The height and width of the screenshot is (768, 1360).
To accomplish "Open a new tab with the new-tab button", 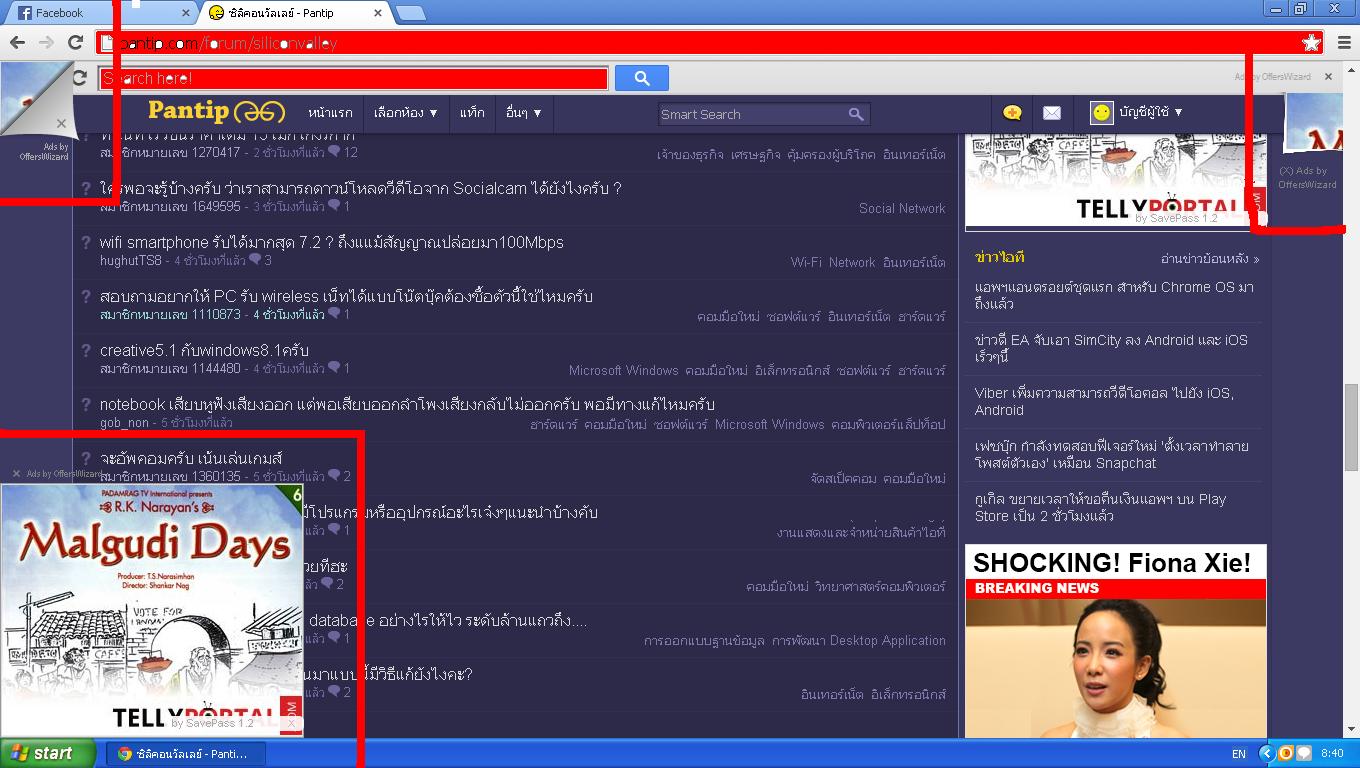I will (410, 13).
